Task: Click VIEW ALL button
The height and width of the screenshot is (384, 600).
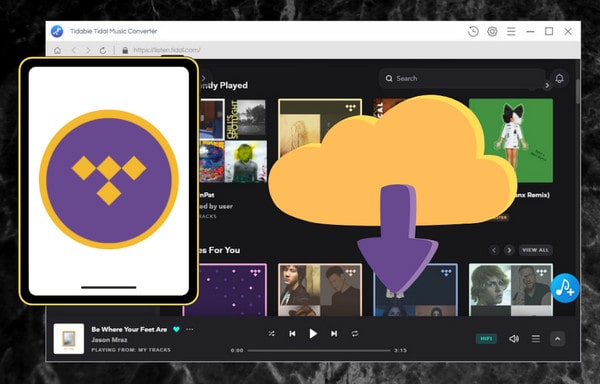Action: pyautogui.click(x=536, y=250)
